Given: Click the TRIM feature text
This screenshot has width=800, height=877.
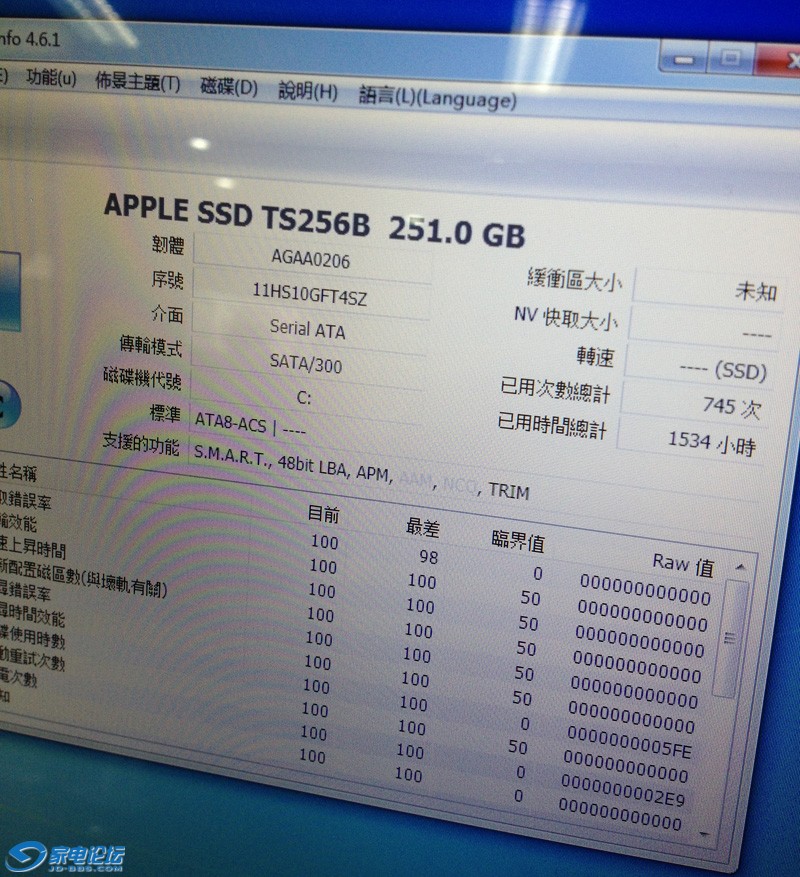Looking at the screenshot, I should tap(509, 492).
